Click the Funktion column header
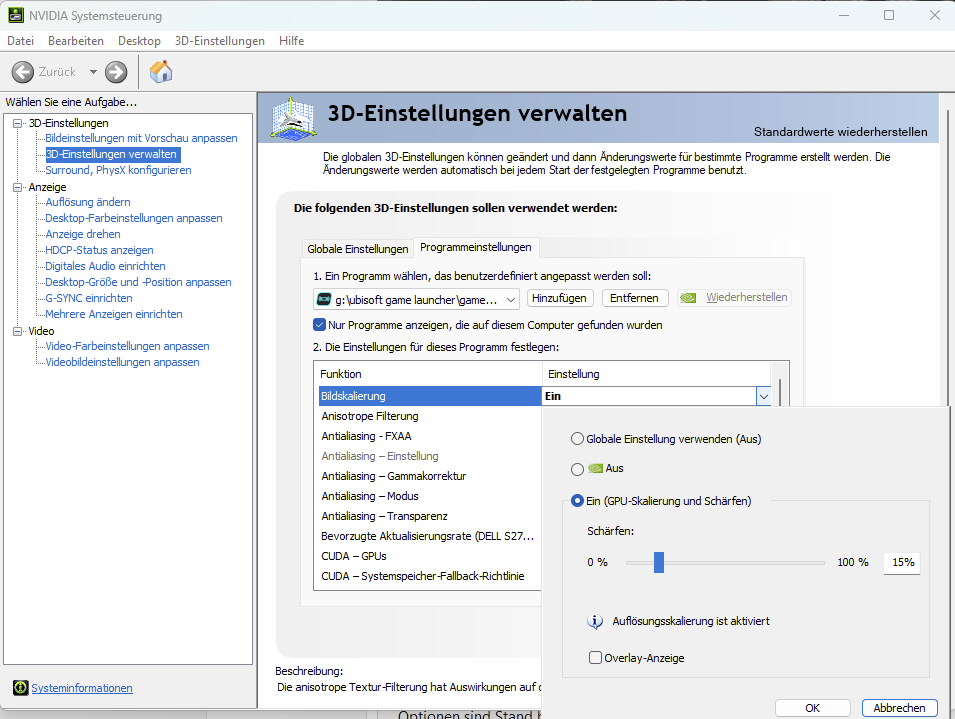This screenshot has width=955, height=719. click(428, 374)
